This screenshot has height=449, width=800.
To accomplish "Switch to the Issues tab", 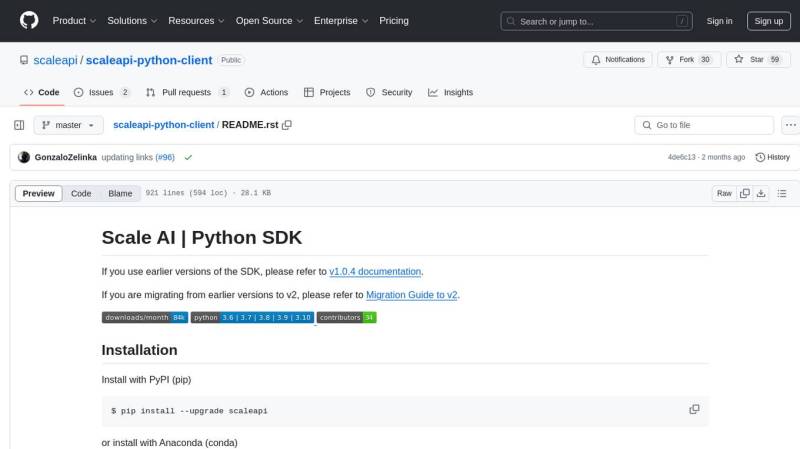I will tap(102, 92).
